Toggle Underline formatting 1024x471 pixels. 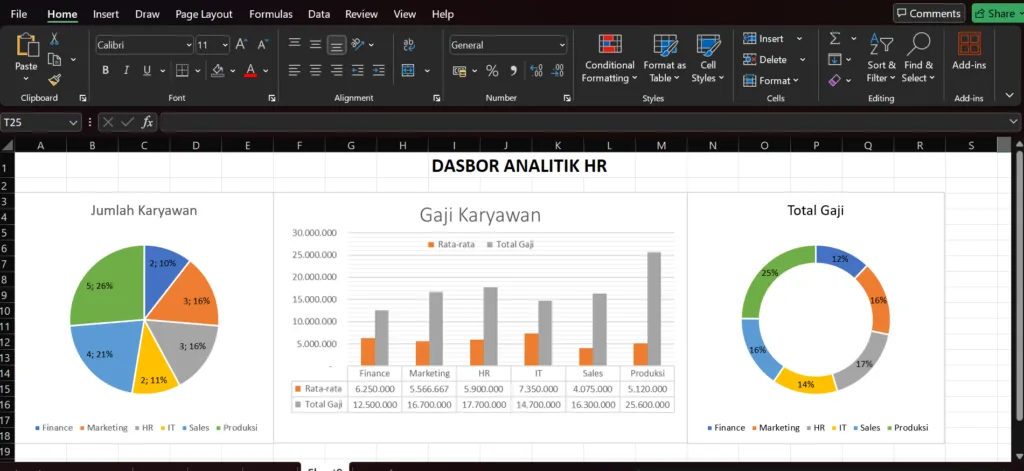[x=146, y=71]
